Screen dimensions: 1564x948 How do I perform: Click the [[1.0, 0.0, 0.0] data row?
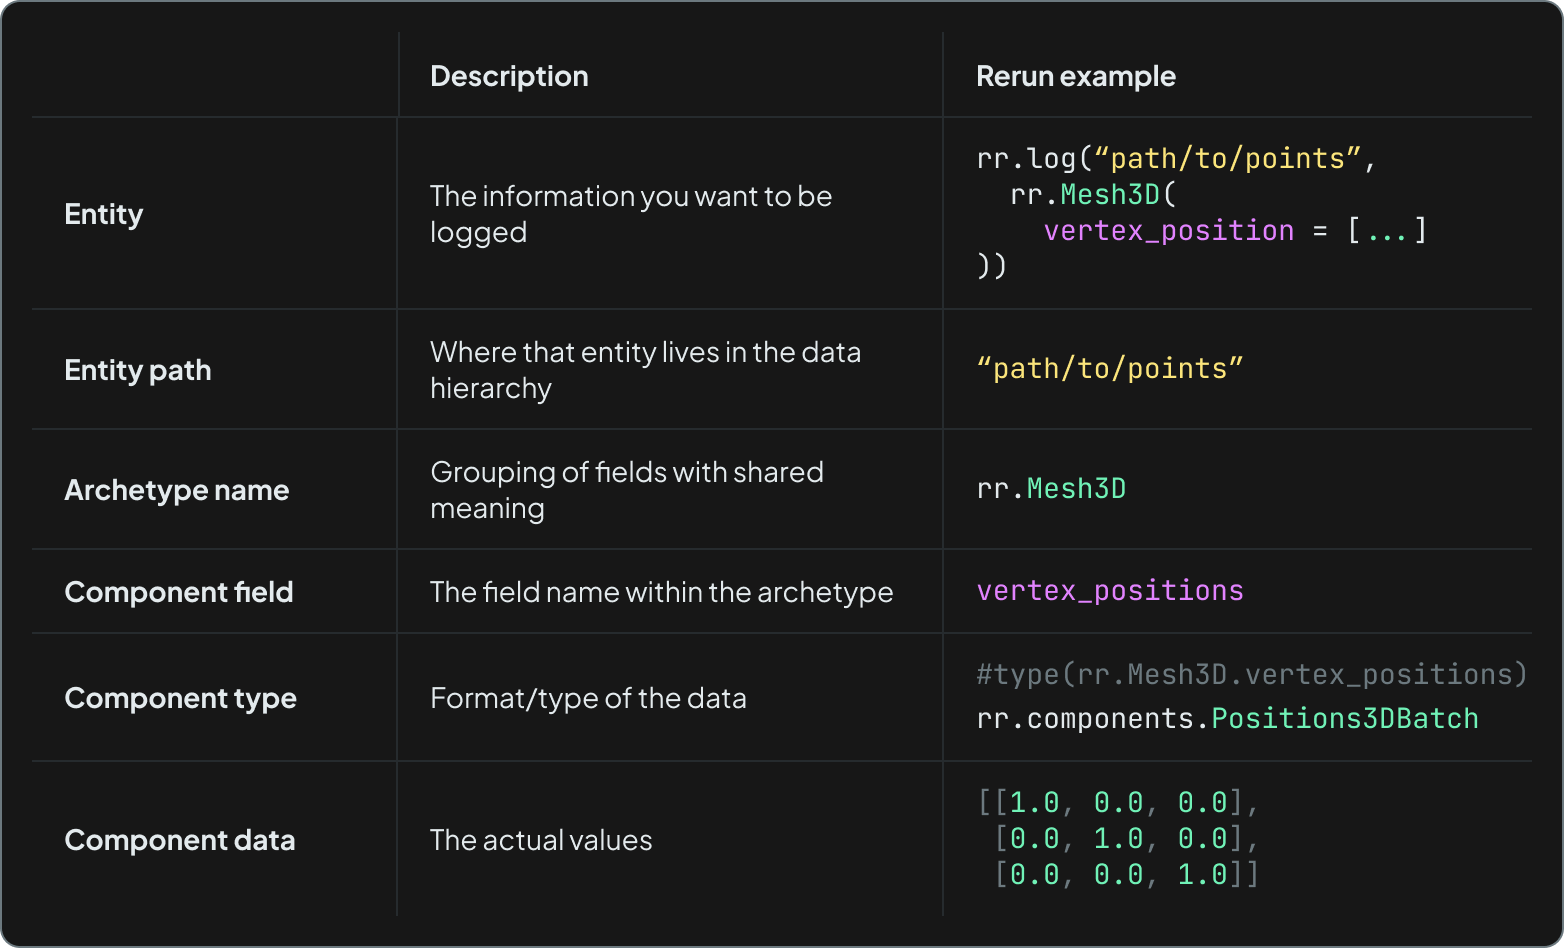pos(1115,801)
